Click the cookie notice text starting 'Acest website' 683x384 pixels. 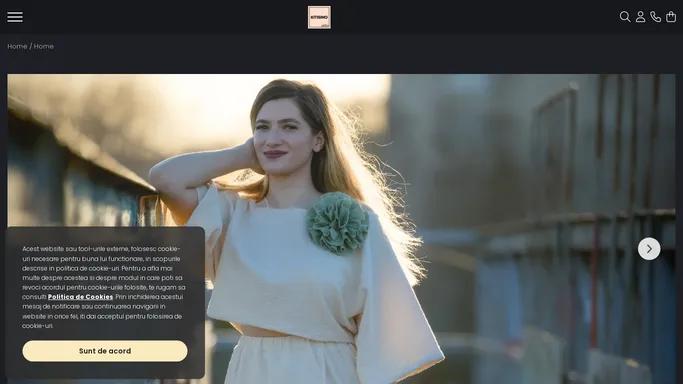click(104, 287)
